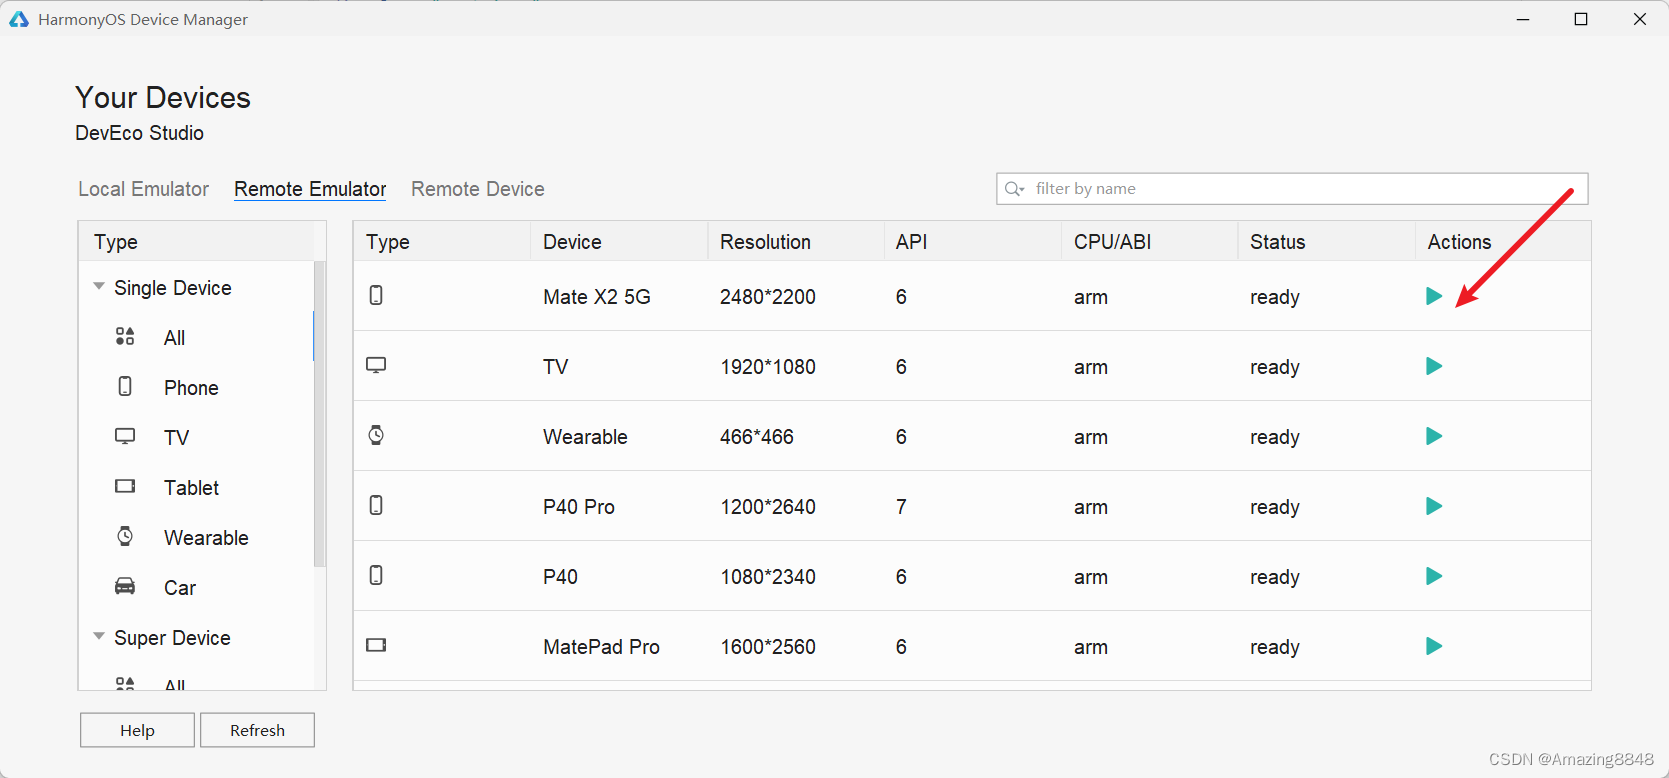
Task: Click the 1920*1080 resolution cell
Action: pos(768,367)
